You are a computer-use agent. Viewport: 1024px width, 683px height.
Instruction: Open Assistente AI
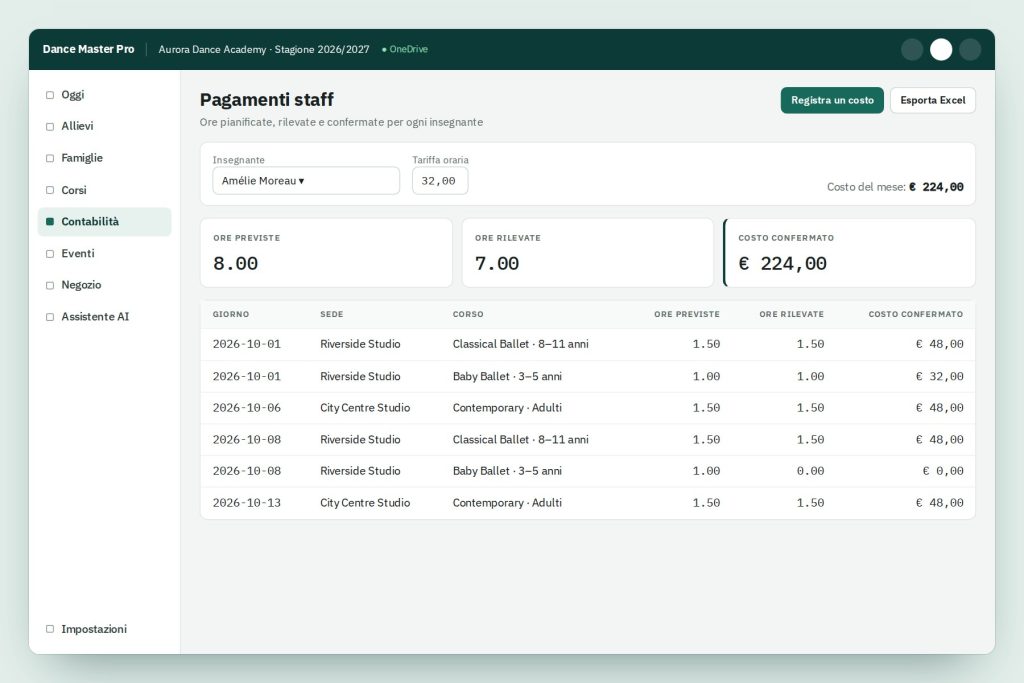tap(104, 317)
